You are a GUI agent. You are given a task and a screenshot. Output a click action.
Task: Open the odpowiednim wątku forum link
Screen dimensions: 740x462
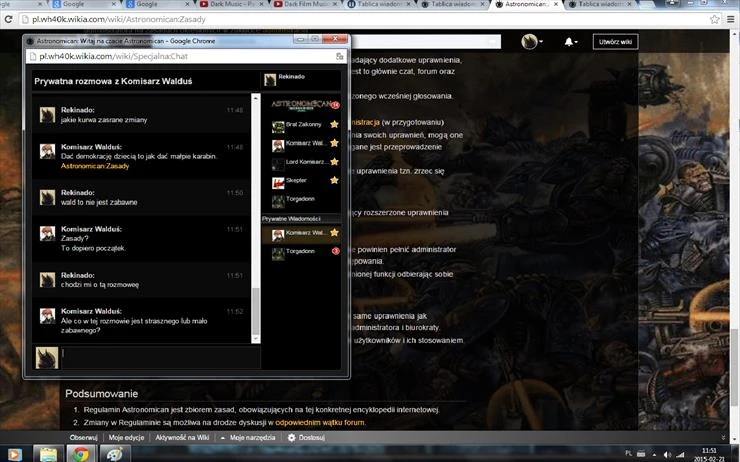[x=320, y=422]
